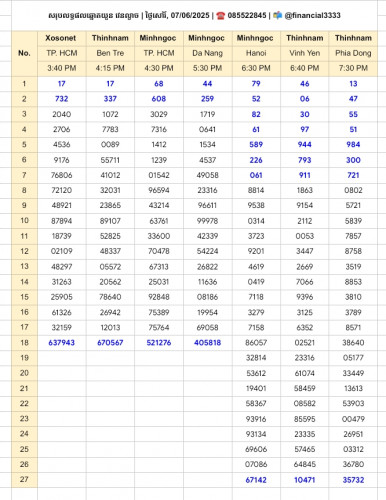
Task: Click the mailbox icon before @financial3333
Action: (x=277, y=15)
